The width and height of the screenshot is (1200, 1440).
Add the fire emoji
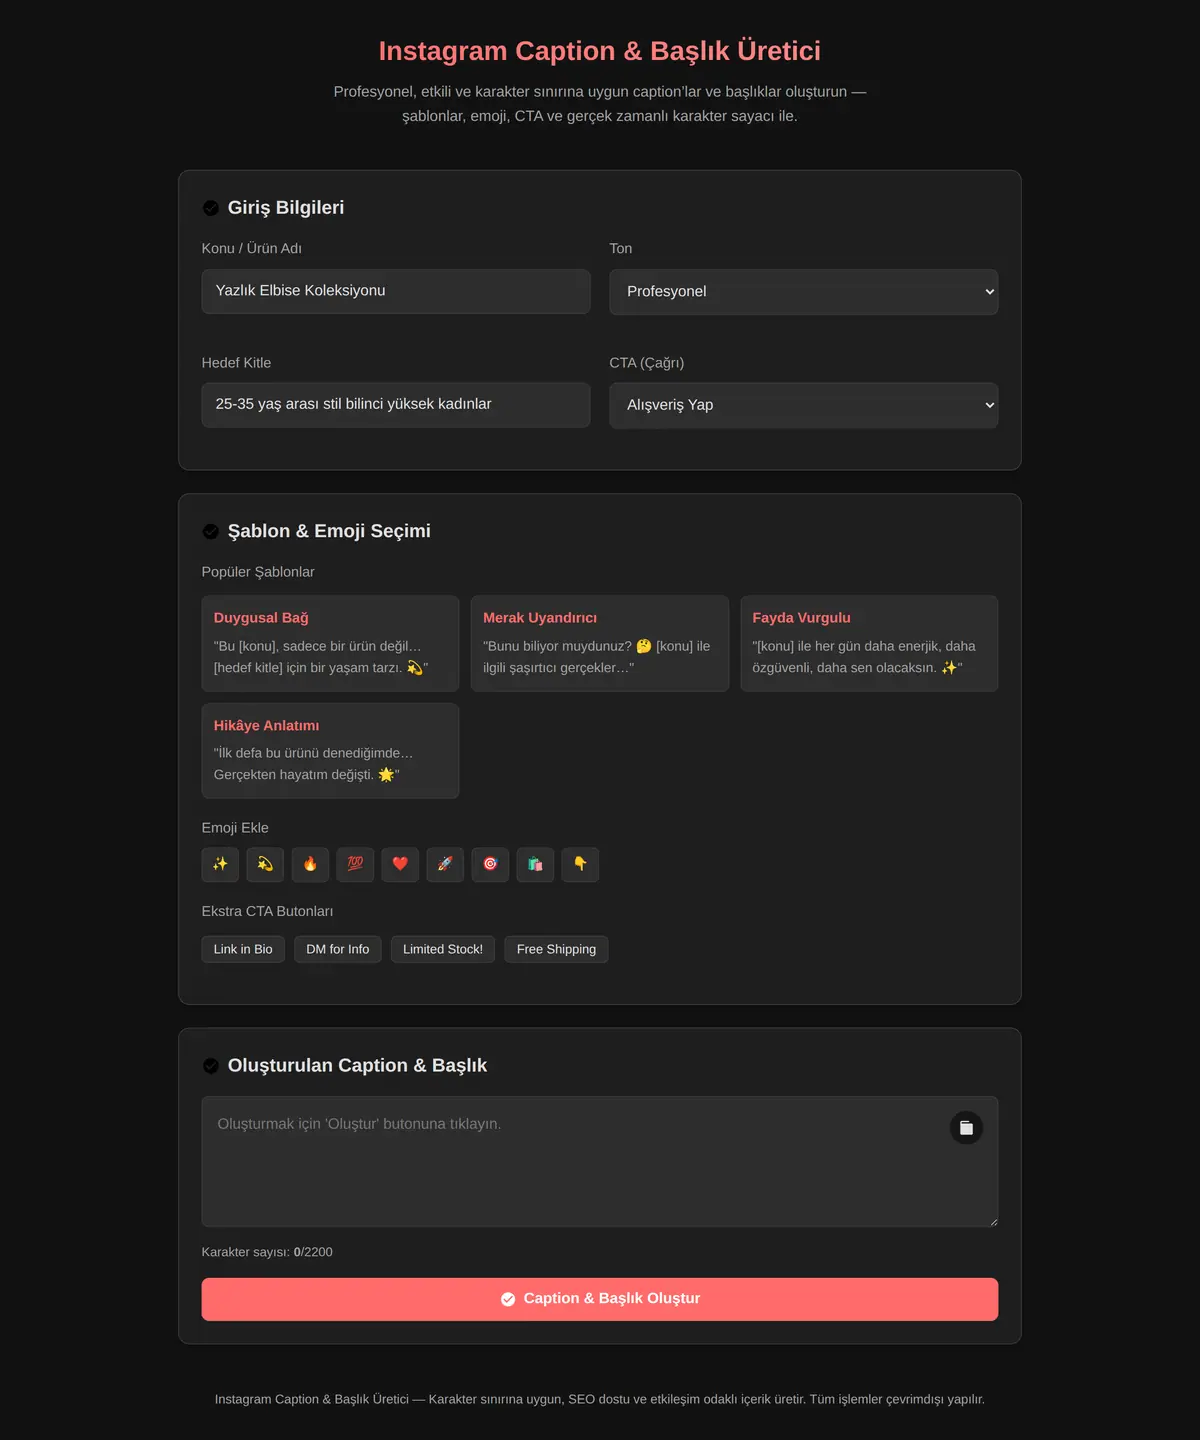tap(310, 864)
